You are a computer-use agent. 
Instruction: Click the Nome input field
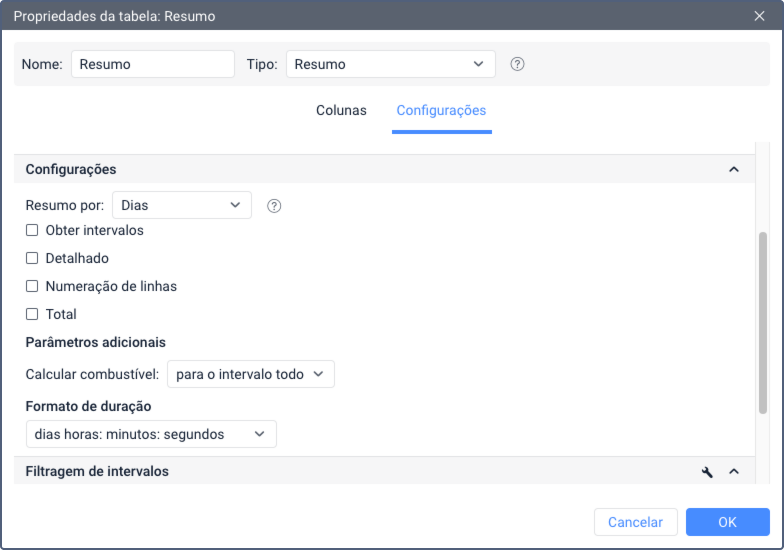pos(152,64)
